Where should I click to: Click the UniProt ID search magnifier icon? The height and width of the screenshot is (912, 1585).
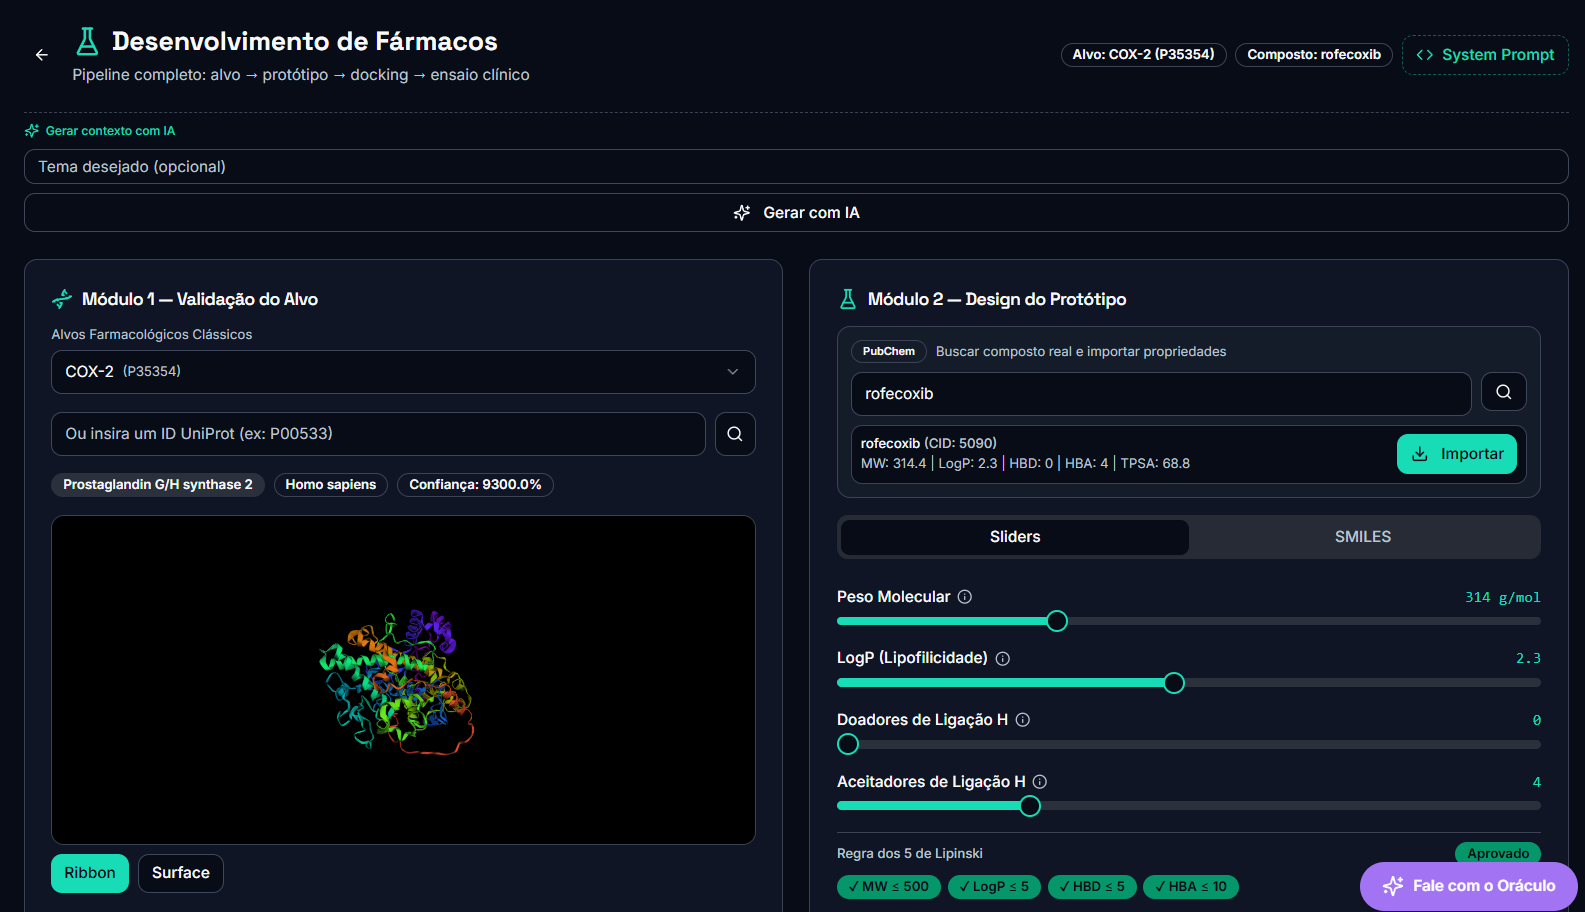(x=735, y=434)
